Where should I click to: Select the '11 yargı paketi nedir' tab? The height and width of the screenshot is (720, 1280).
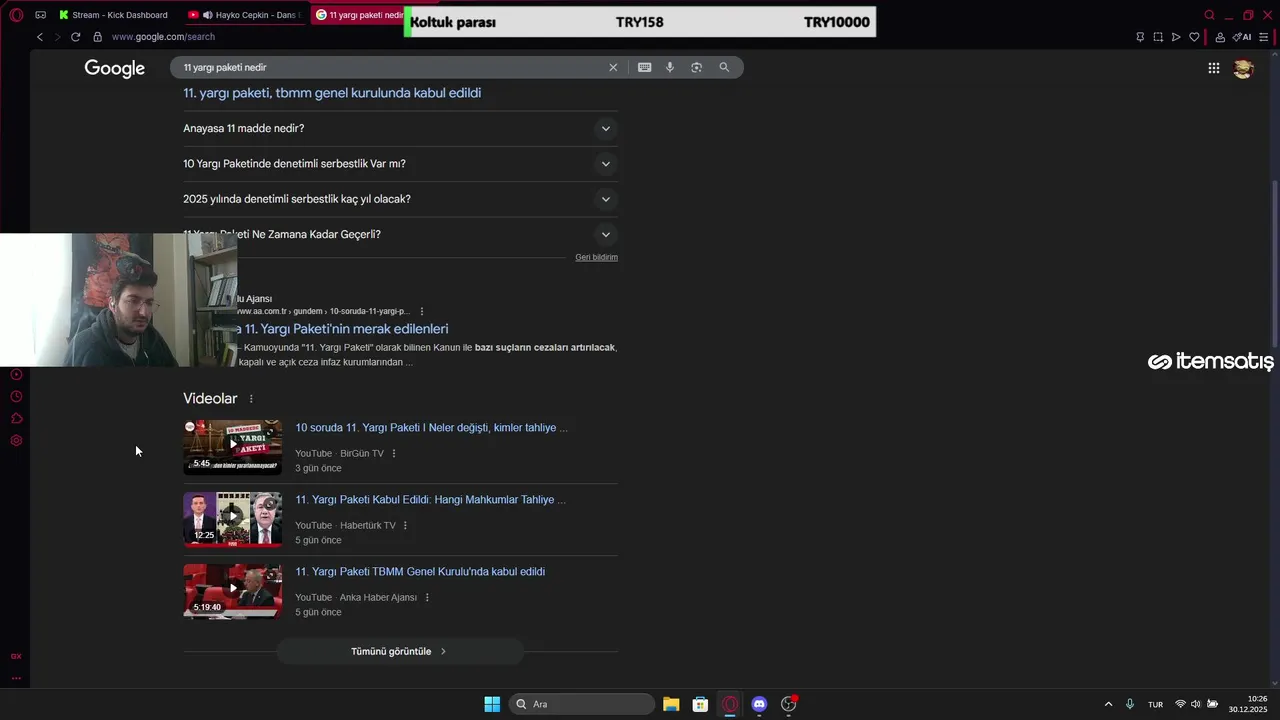click(359, 15)
